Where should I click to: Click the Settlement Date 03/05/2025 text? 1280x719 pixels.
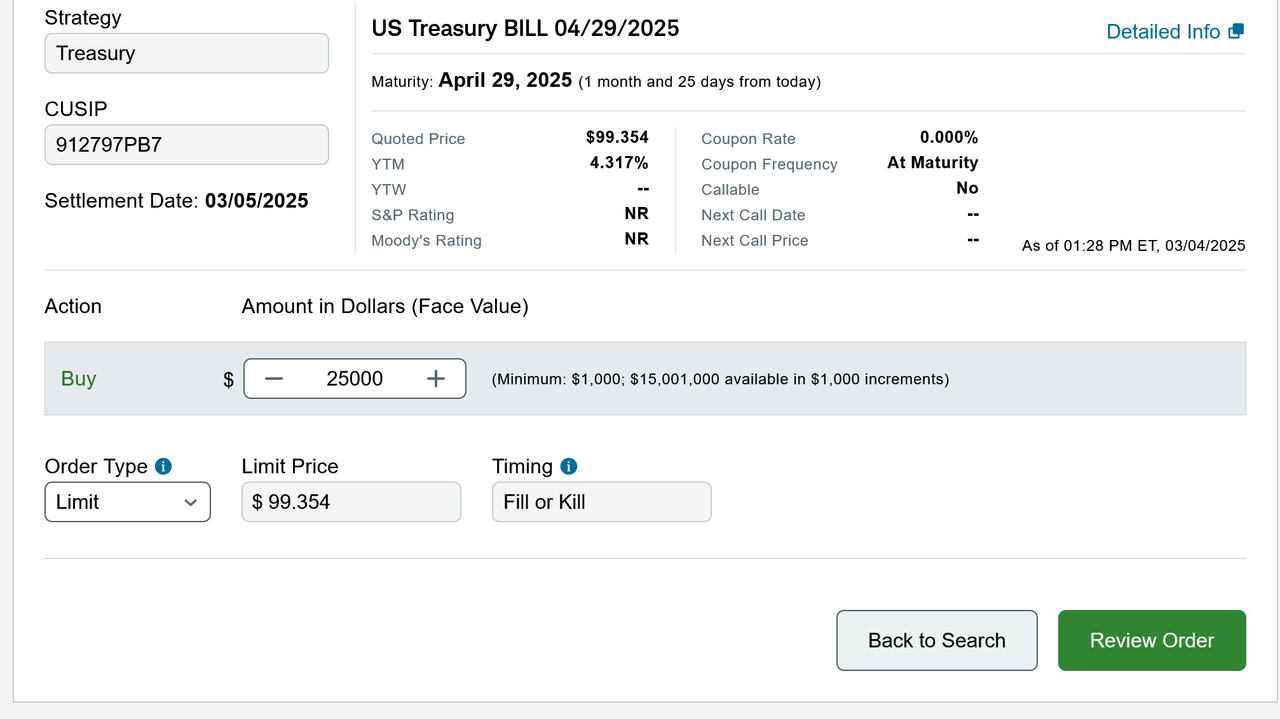click(x=176, y=201)
